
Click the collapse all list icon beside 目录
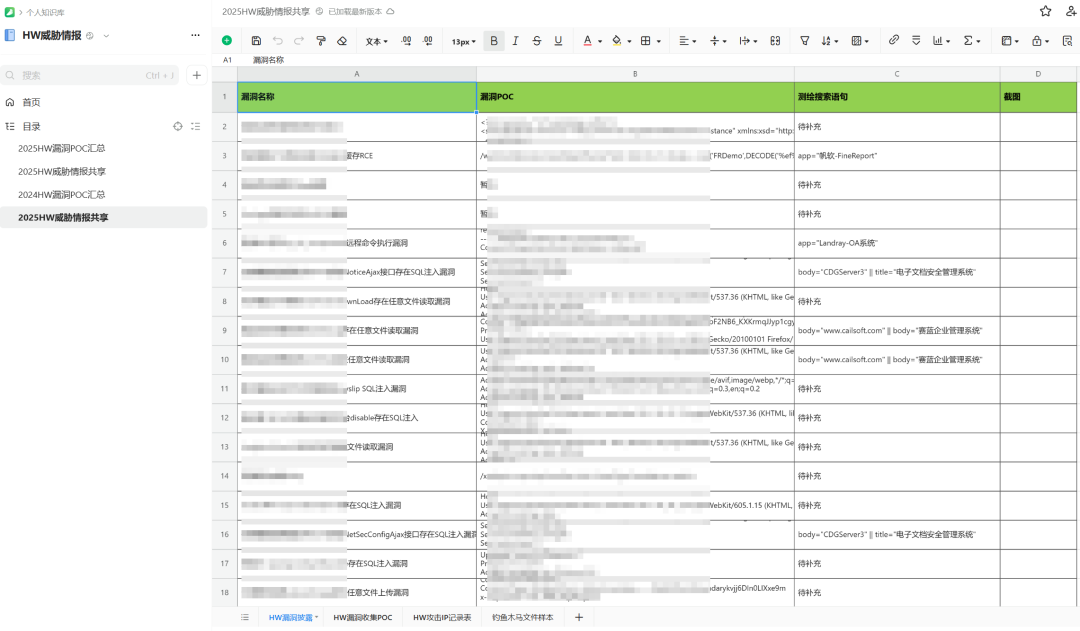click(x=196, y=126)
